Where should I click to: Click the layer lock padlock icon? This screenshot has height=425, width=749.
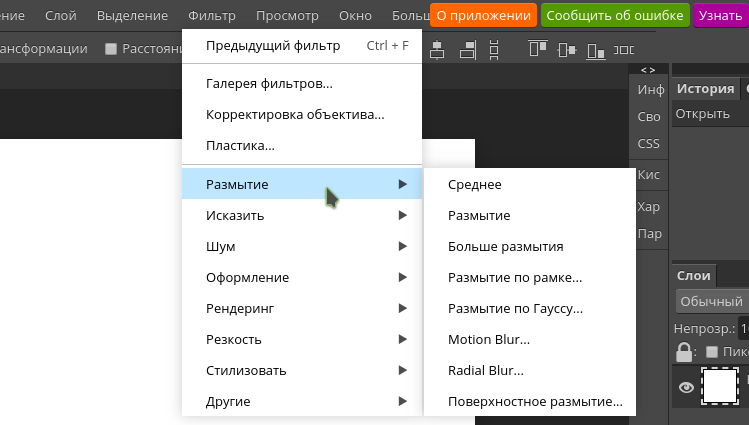(684, 352)
